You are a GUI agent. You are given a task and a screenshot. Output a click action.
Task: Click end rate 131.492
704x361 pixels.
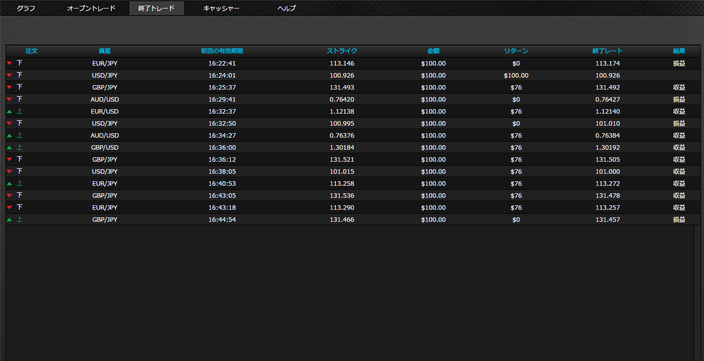607,88
